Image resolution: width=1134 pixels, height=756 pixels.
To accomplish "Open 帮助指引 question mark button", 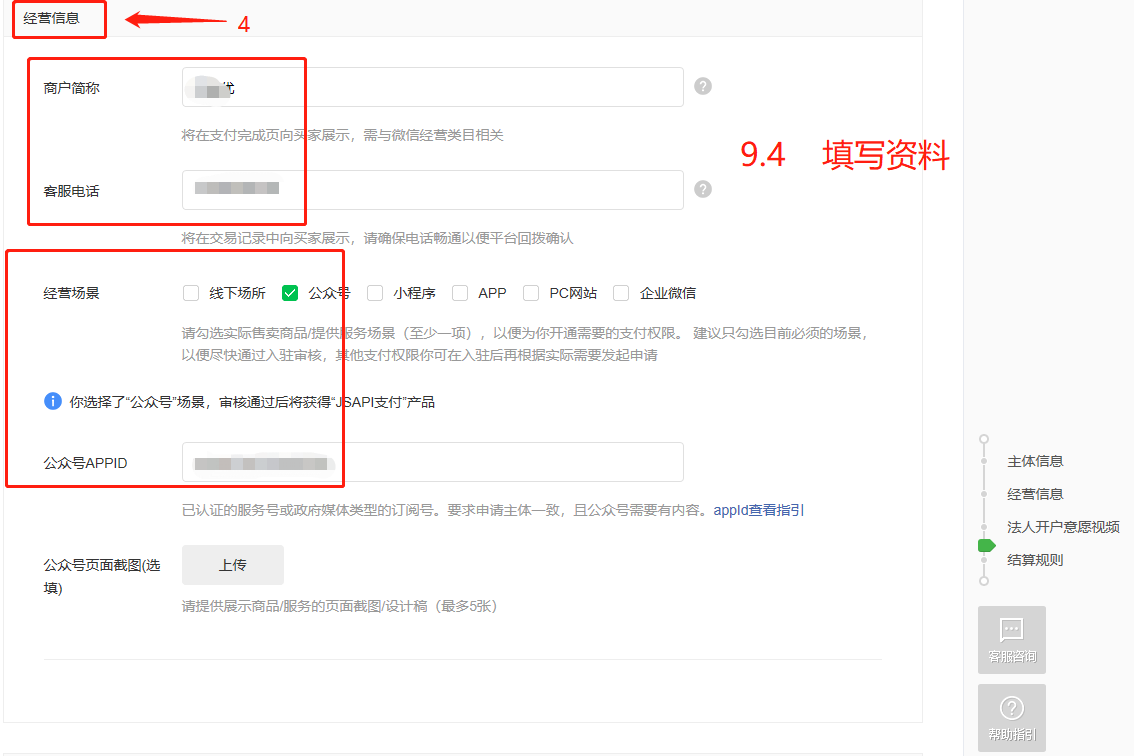I will 1011,717.
